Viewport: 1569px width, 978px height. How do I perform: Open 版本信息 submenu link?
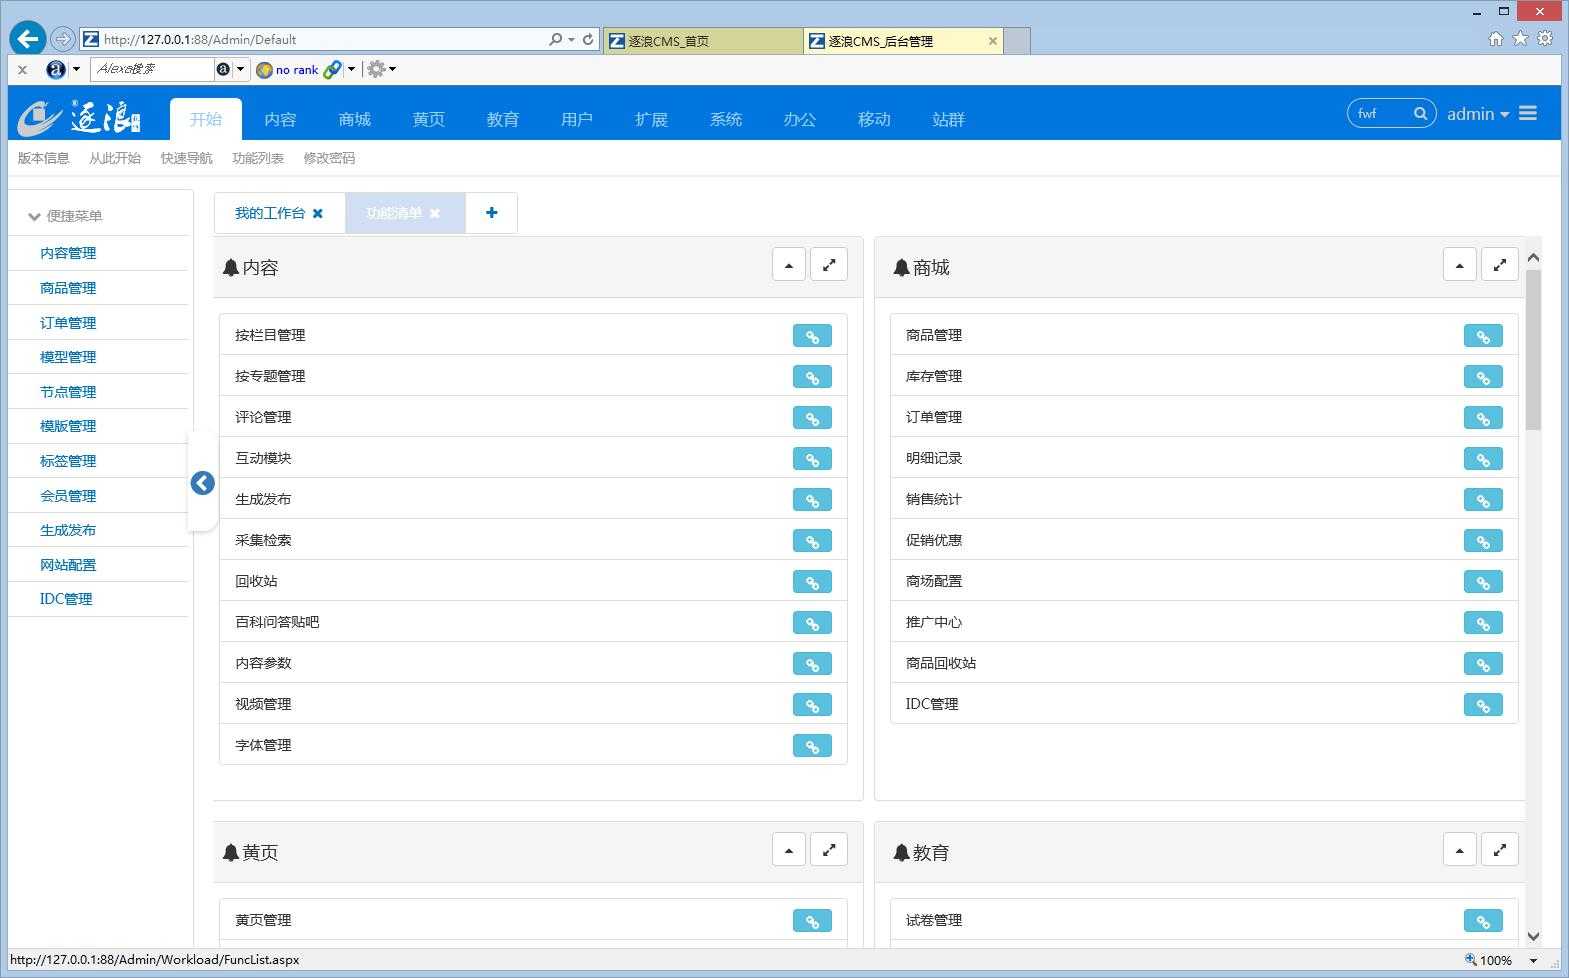click(x=44, y=158)
